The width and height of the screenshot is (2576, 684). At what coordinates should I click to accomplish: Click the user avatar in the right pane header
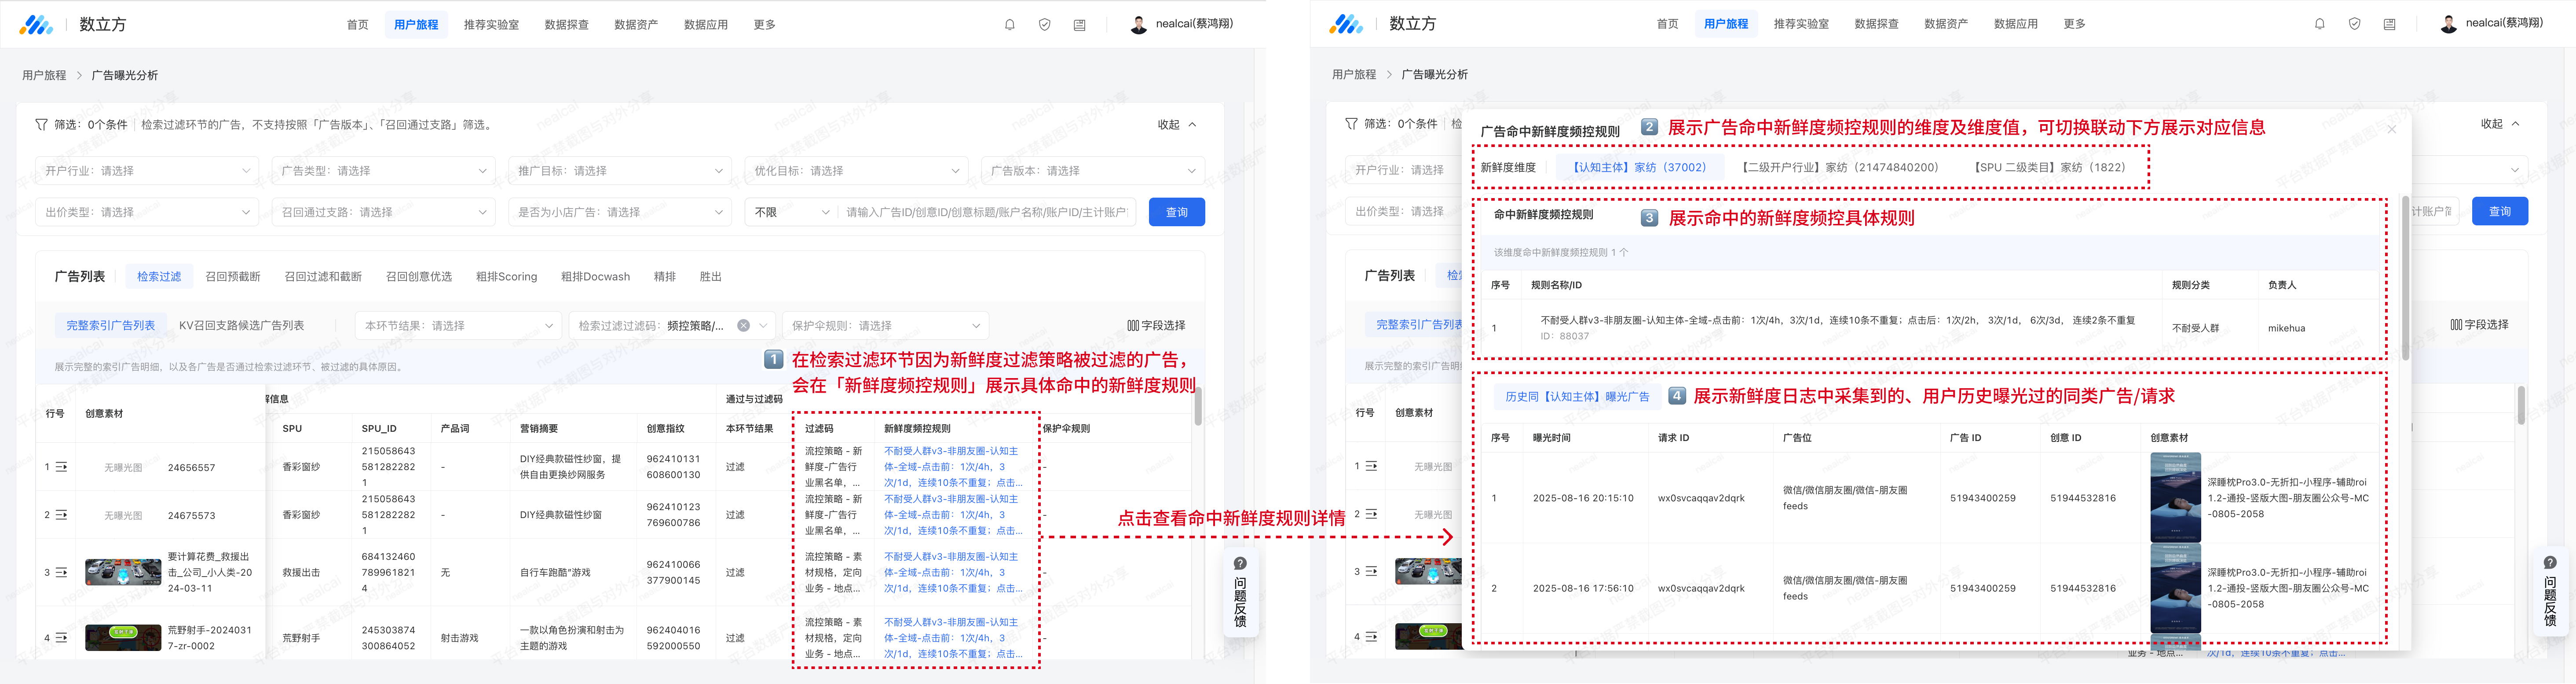[x=2448, y=24]
